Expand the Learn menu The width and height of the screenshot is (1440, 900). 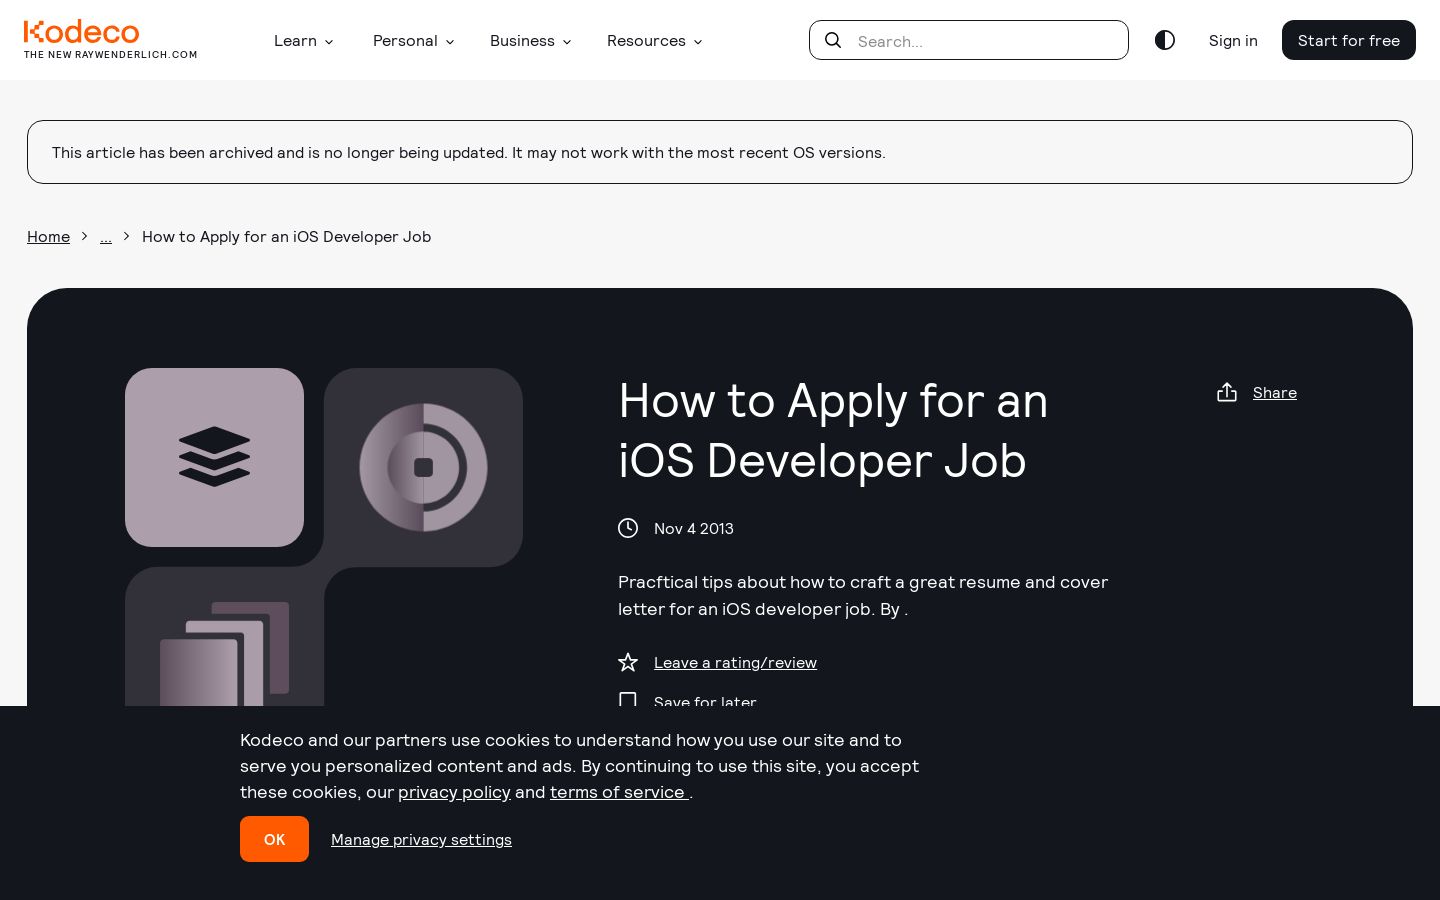click(304, 41)
